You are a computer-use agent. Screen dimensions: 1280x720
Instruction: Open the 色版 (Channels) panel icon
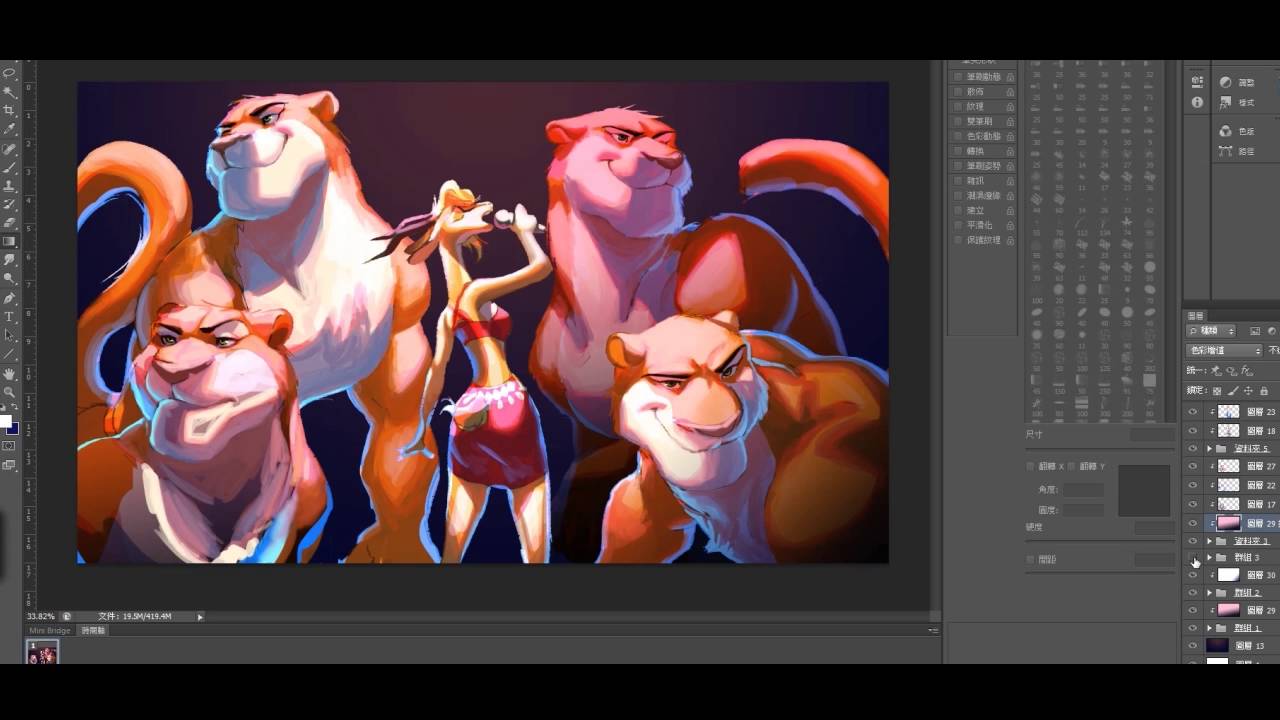click(x=1226, y=131)
